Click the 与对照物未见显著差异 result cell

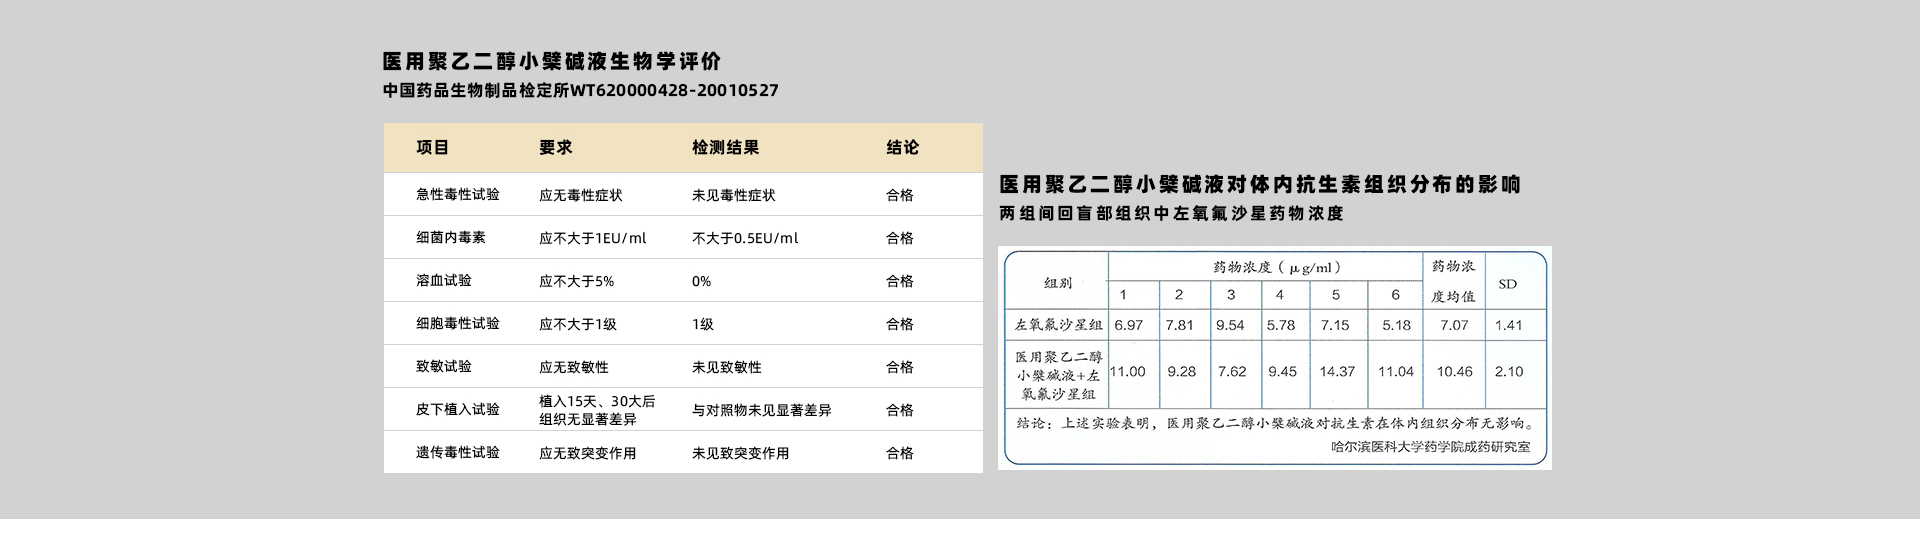761,410
